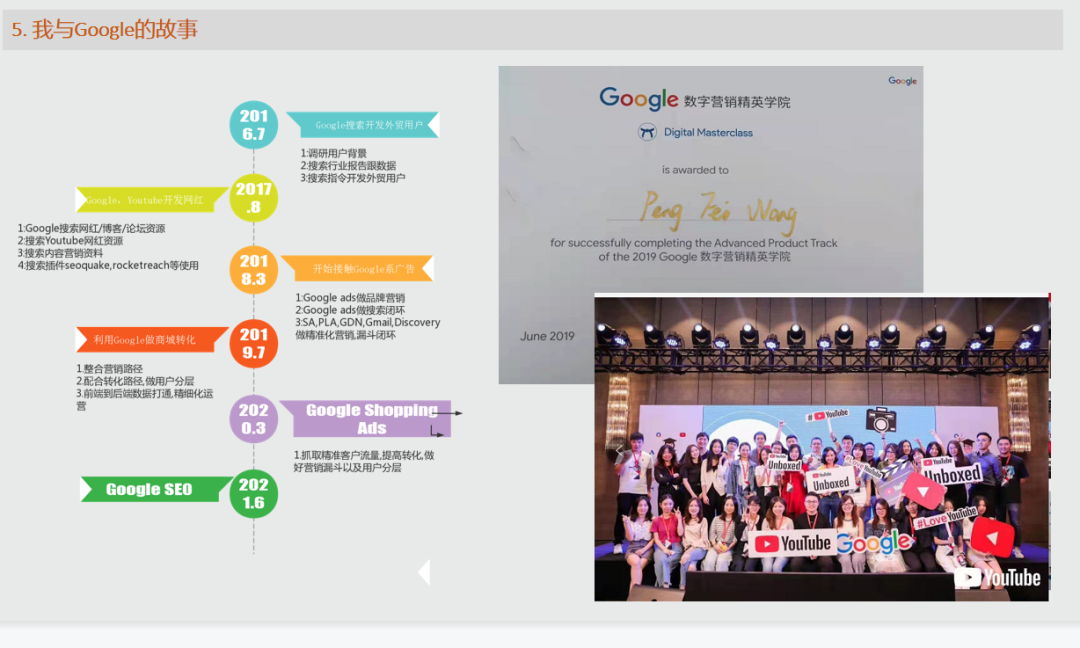The width and height of the screenshot is (1080, 648).
Task: Click the camera sign held up in photo
Action: pyautogui.click(x=880, y=419)
